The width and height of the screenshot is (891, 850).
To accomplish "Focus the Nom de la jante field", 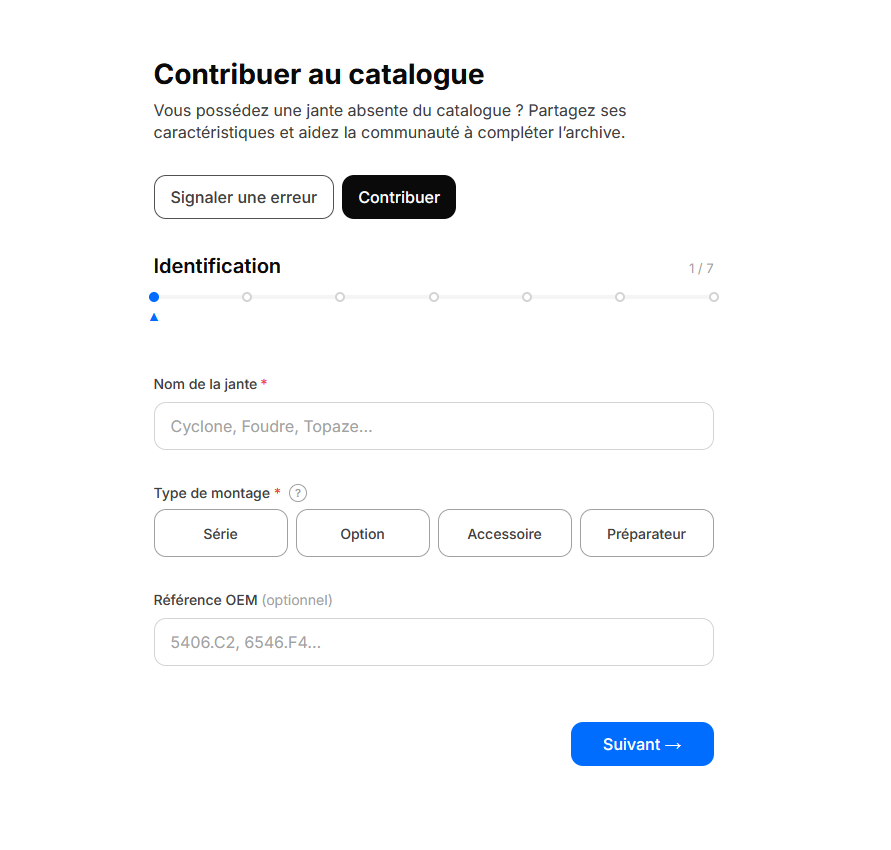I will [x=434, y=426].
